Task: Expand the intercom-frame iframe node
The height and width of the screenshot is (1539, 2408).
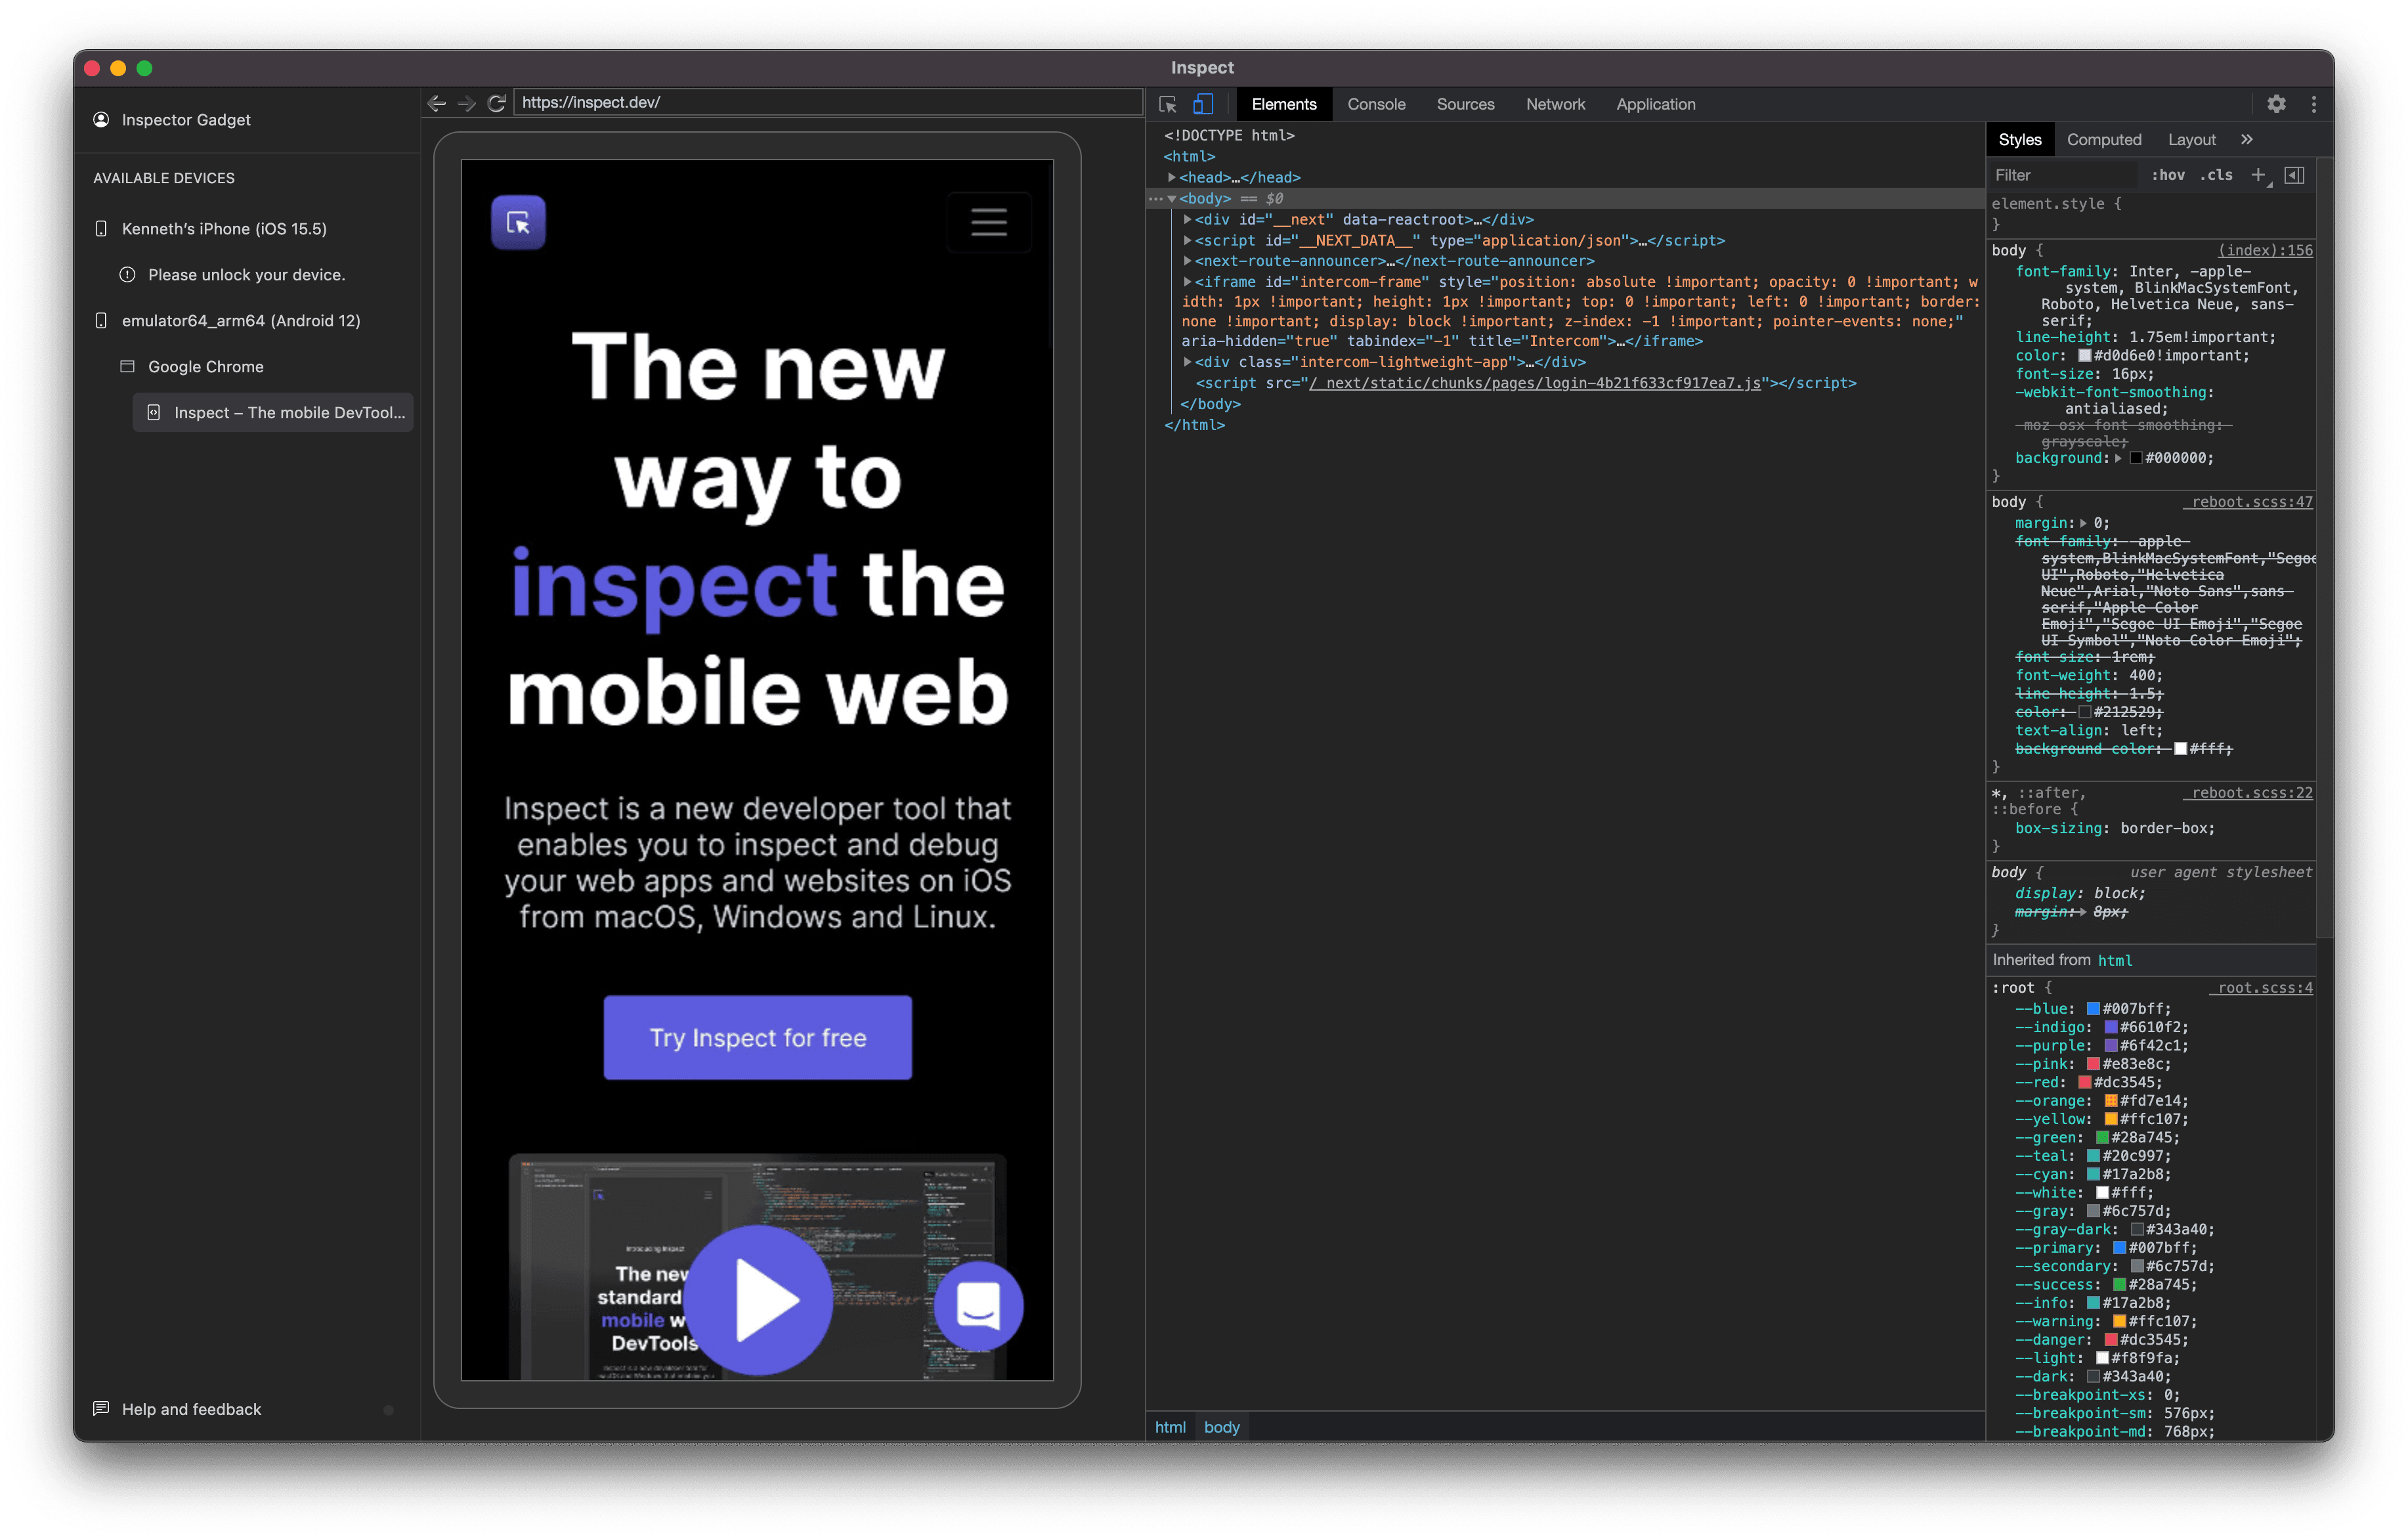Action: pos(1186,282)
